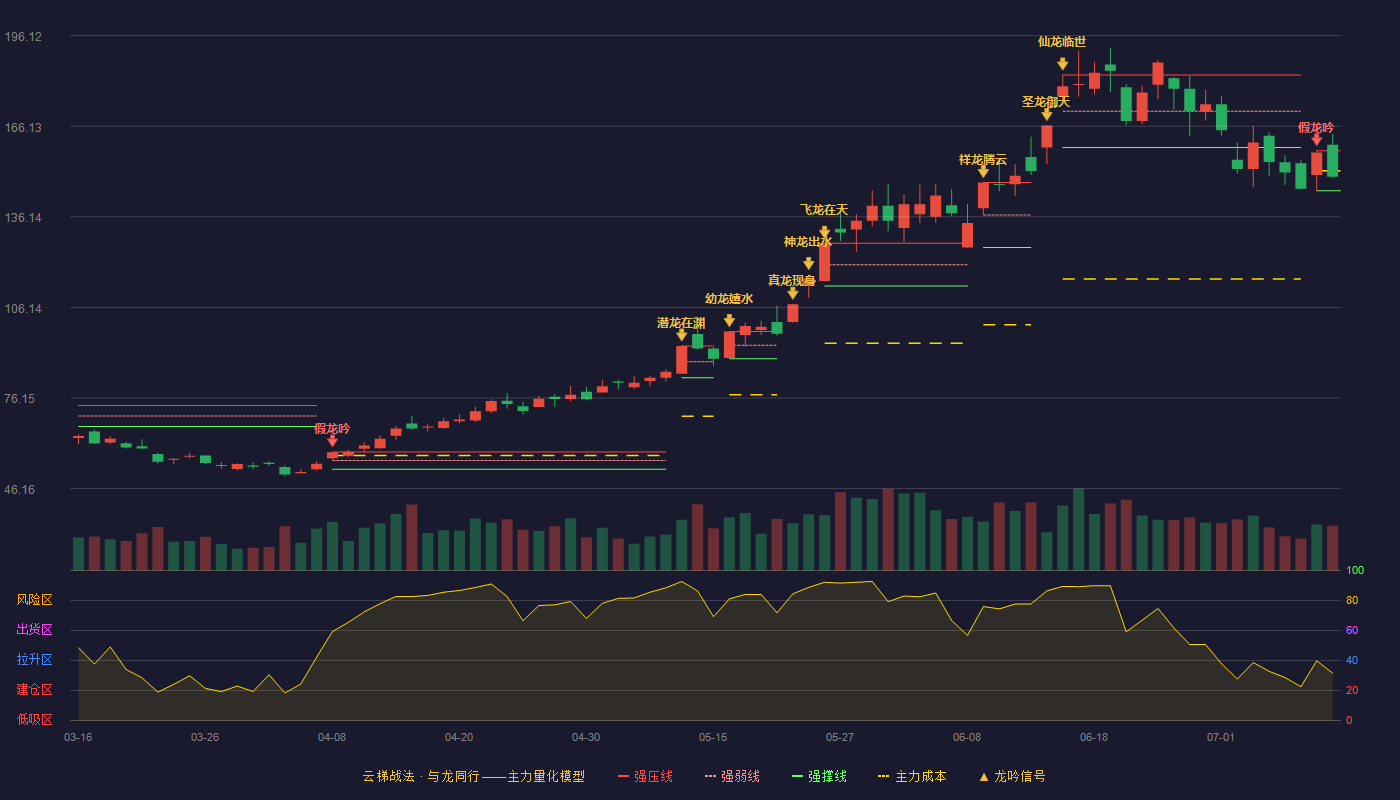Click the 05-27 date axis label
The image size is (1400, 800).
(840, 737)
